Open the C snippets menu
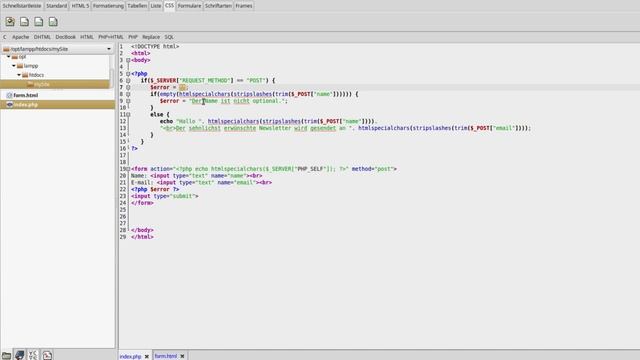 pyautogui.click(x=4, y=37)
